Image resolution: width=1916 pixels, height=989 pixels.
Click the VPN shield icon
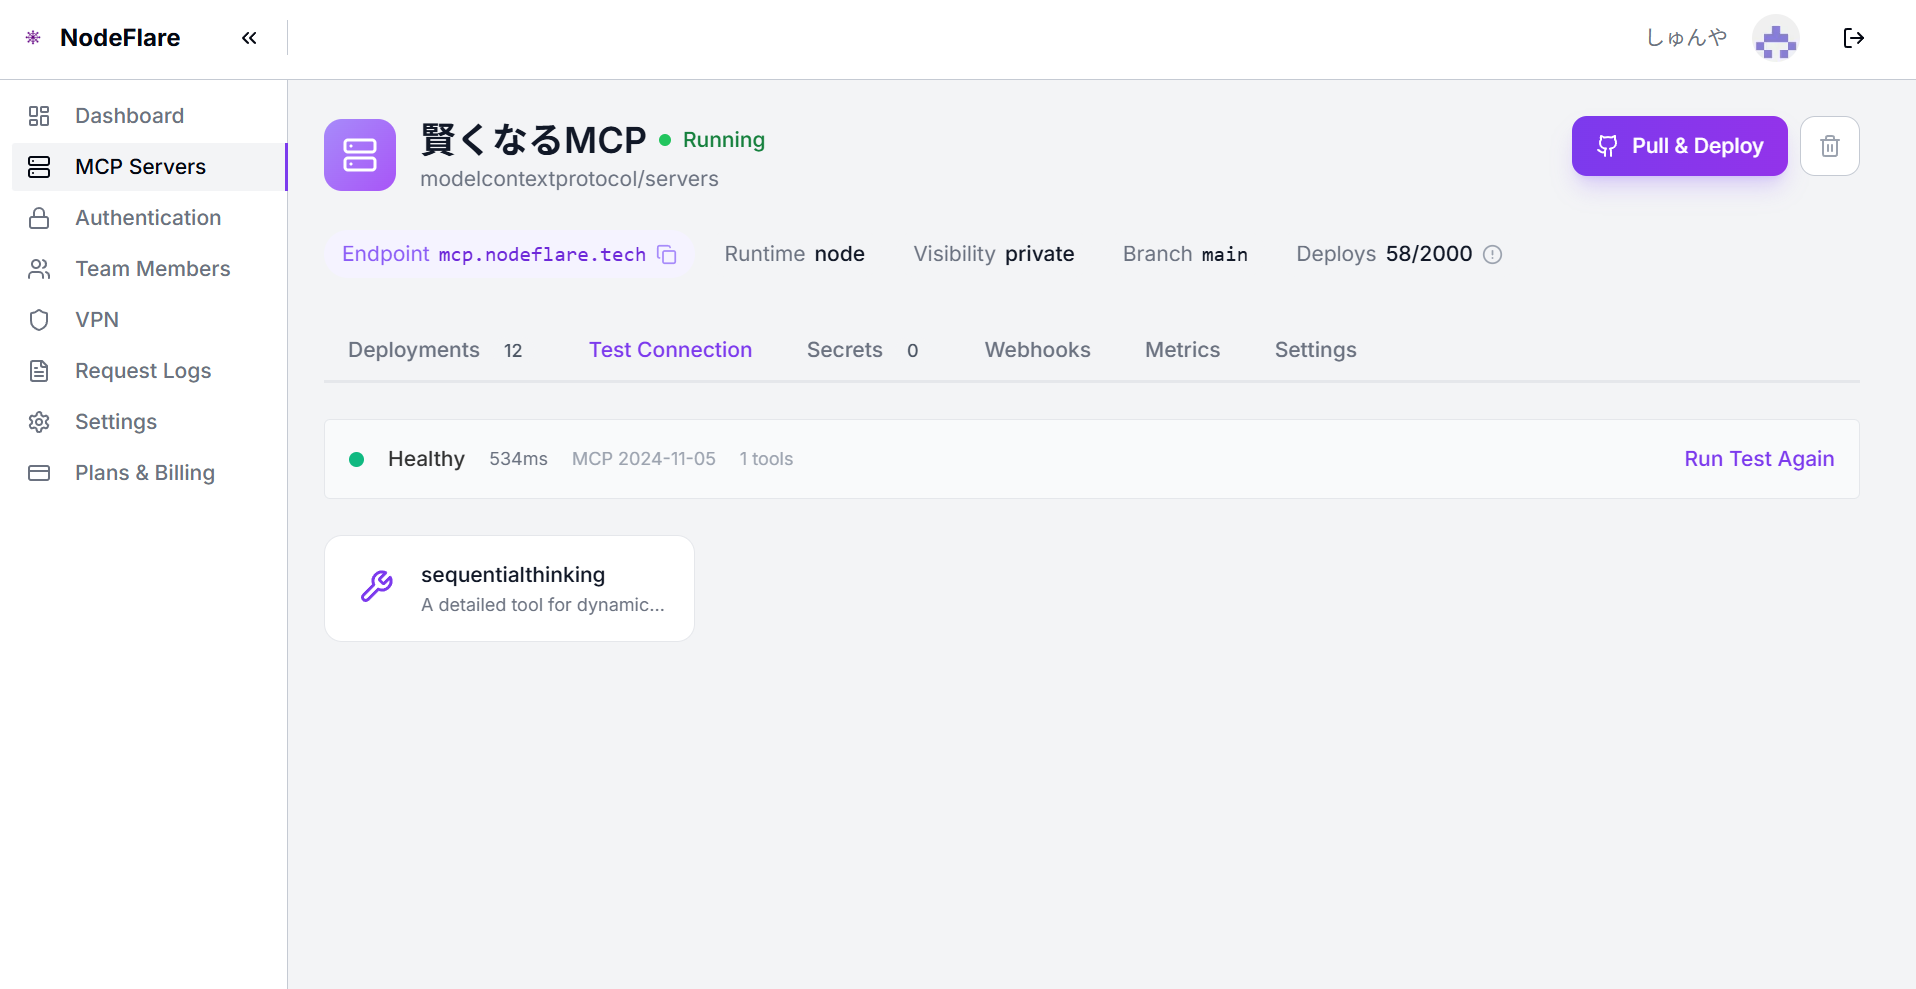point(39,320)
